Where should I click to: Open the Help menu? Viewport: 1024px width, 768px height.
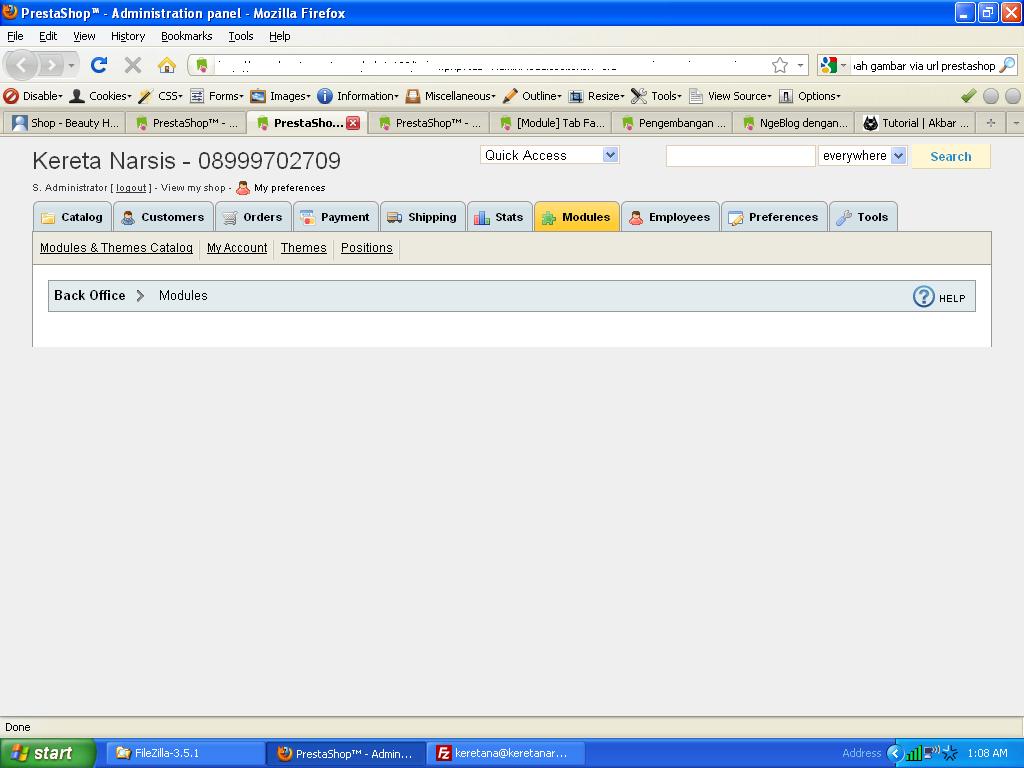pyautogui.click(x=280, y=36)
